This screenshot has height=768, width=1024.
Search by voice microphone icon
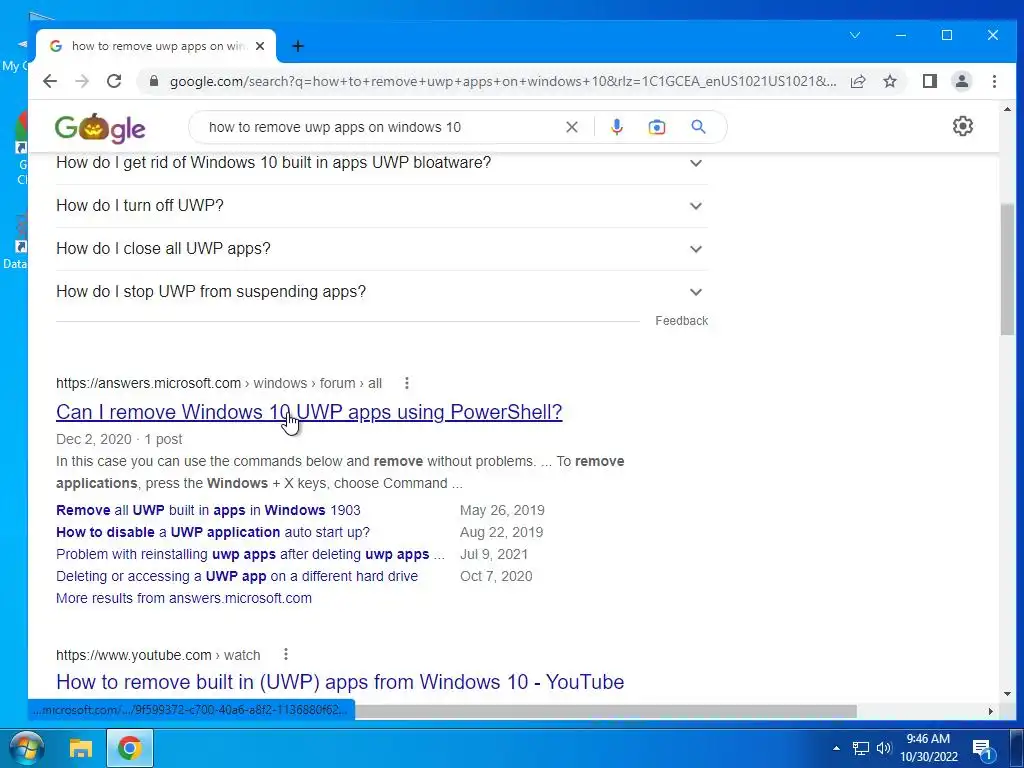(616, 127)
